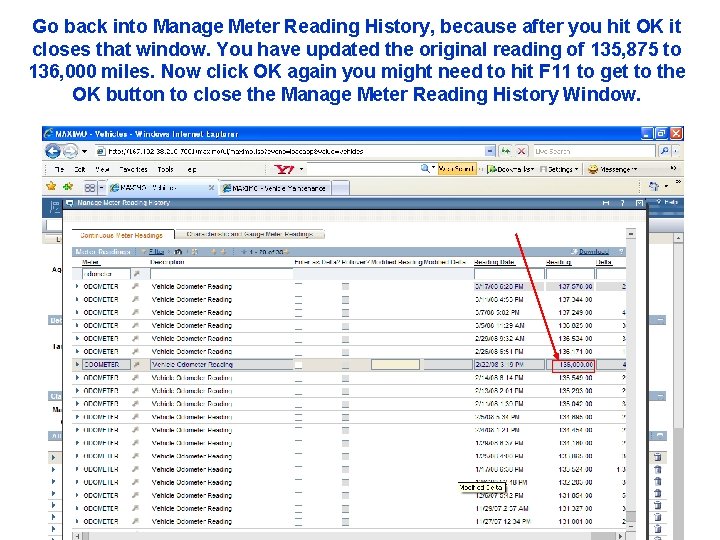This screenshot has height=540, width=720.
Task: Click the Live Search magnifier button
Action: point(664,151)
